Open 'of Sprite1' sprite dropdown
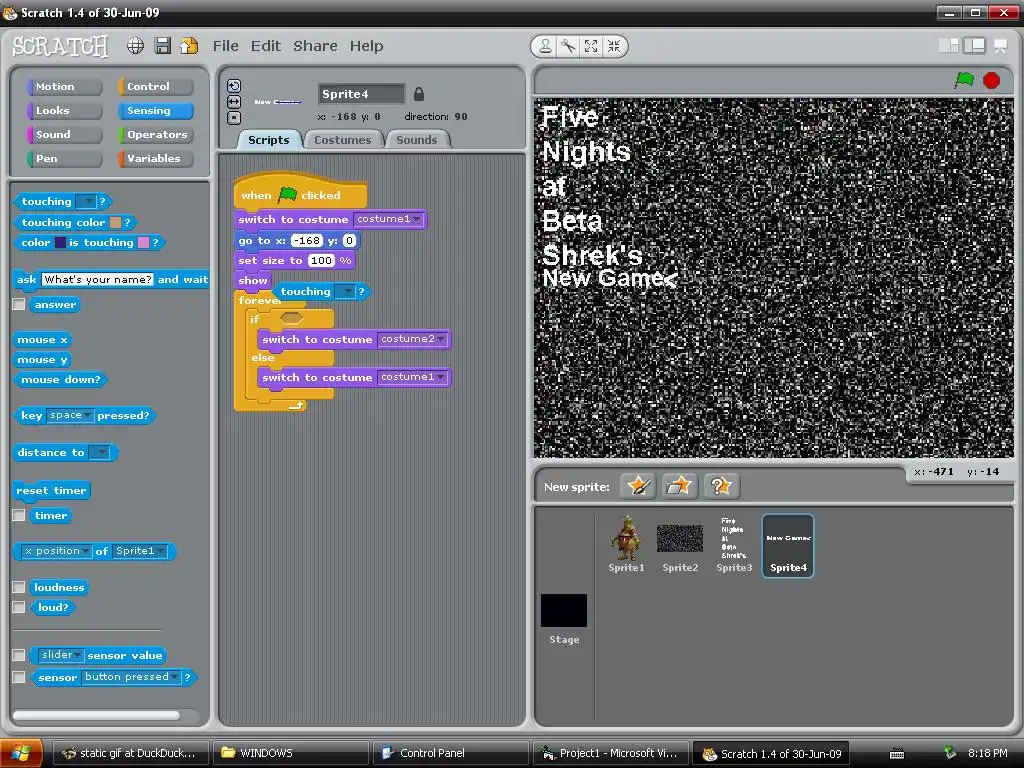The height and width of the screenshot is (768, 1024). coord(140,551)
